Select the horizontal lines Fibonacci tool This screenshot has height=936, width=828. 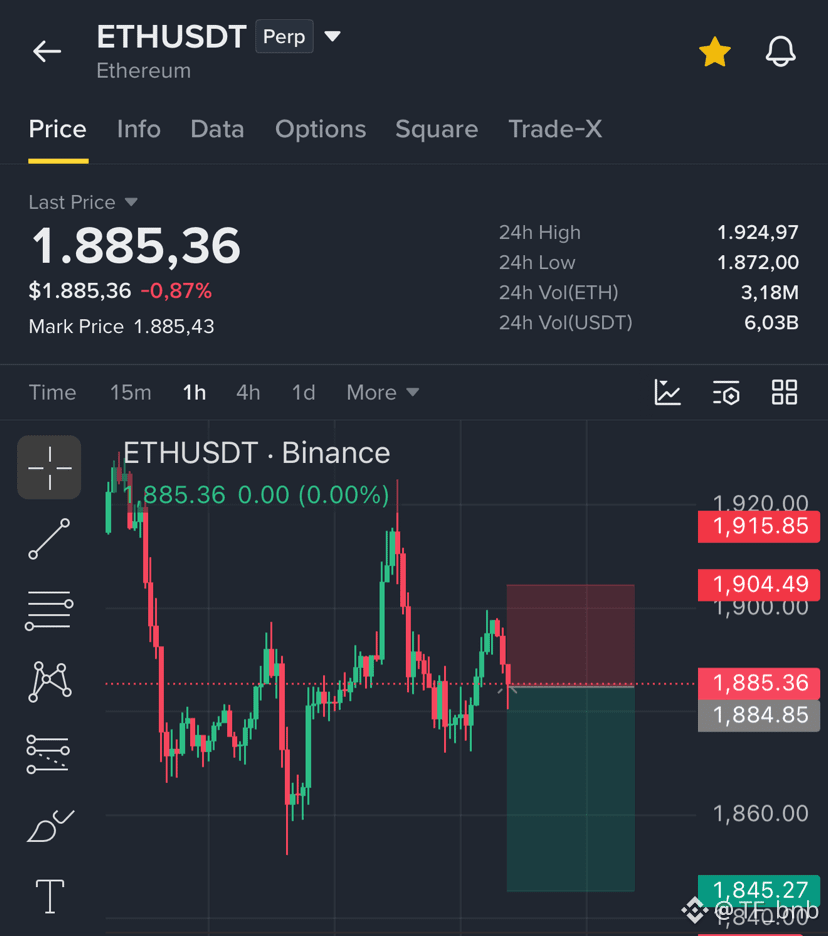50,610
